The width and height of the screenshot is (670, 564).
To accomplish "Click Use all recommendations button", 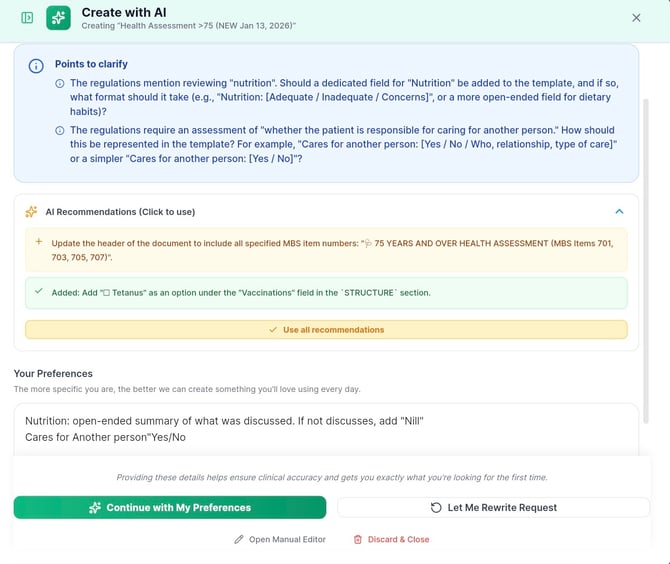I will click(326, 329).
